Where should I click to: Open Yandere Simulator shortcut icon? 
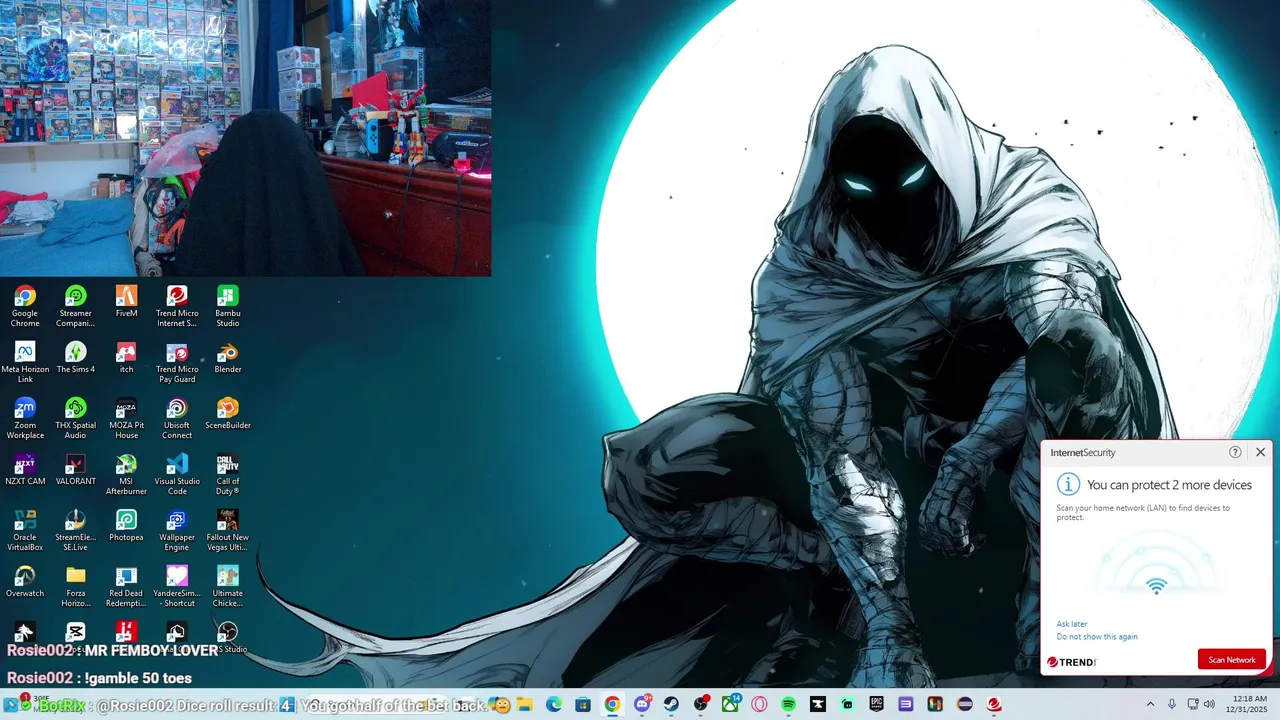(177, 586)
